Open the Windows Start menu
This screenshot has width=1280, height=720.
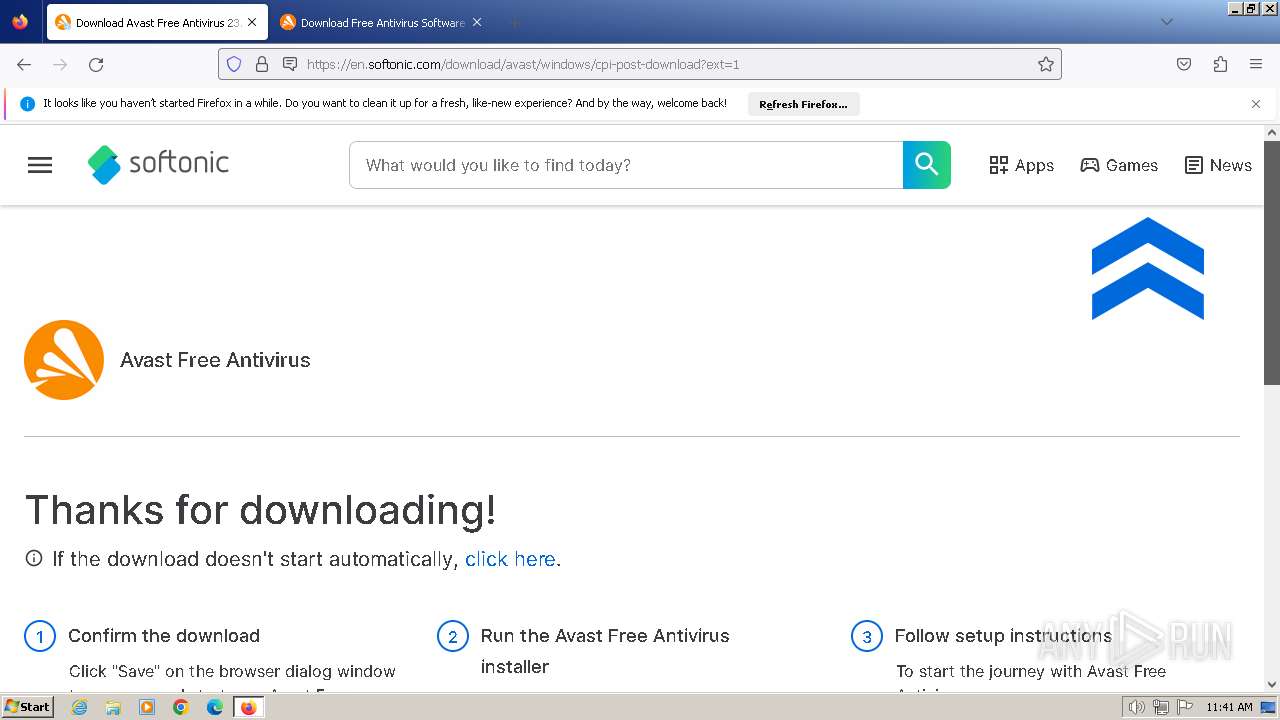pos(27,707)
